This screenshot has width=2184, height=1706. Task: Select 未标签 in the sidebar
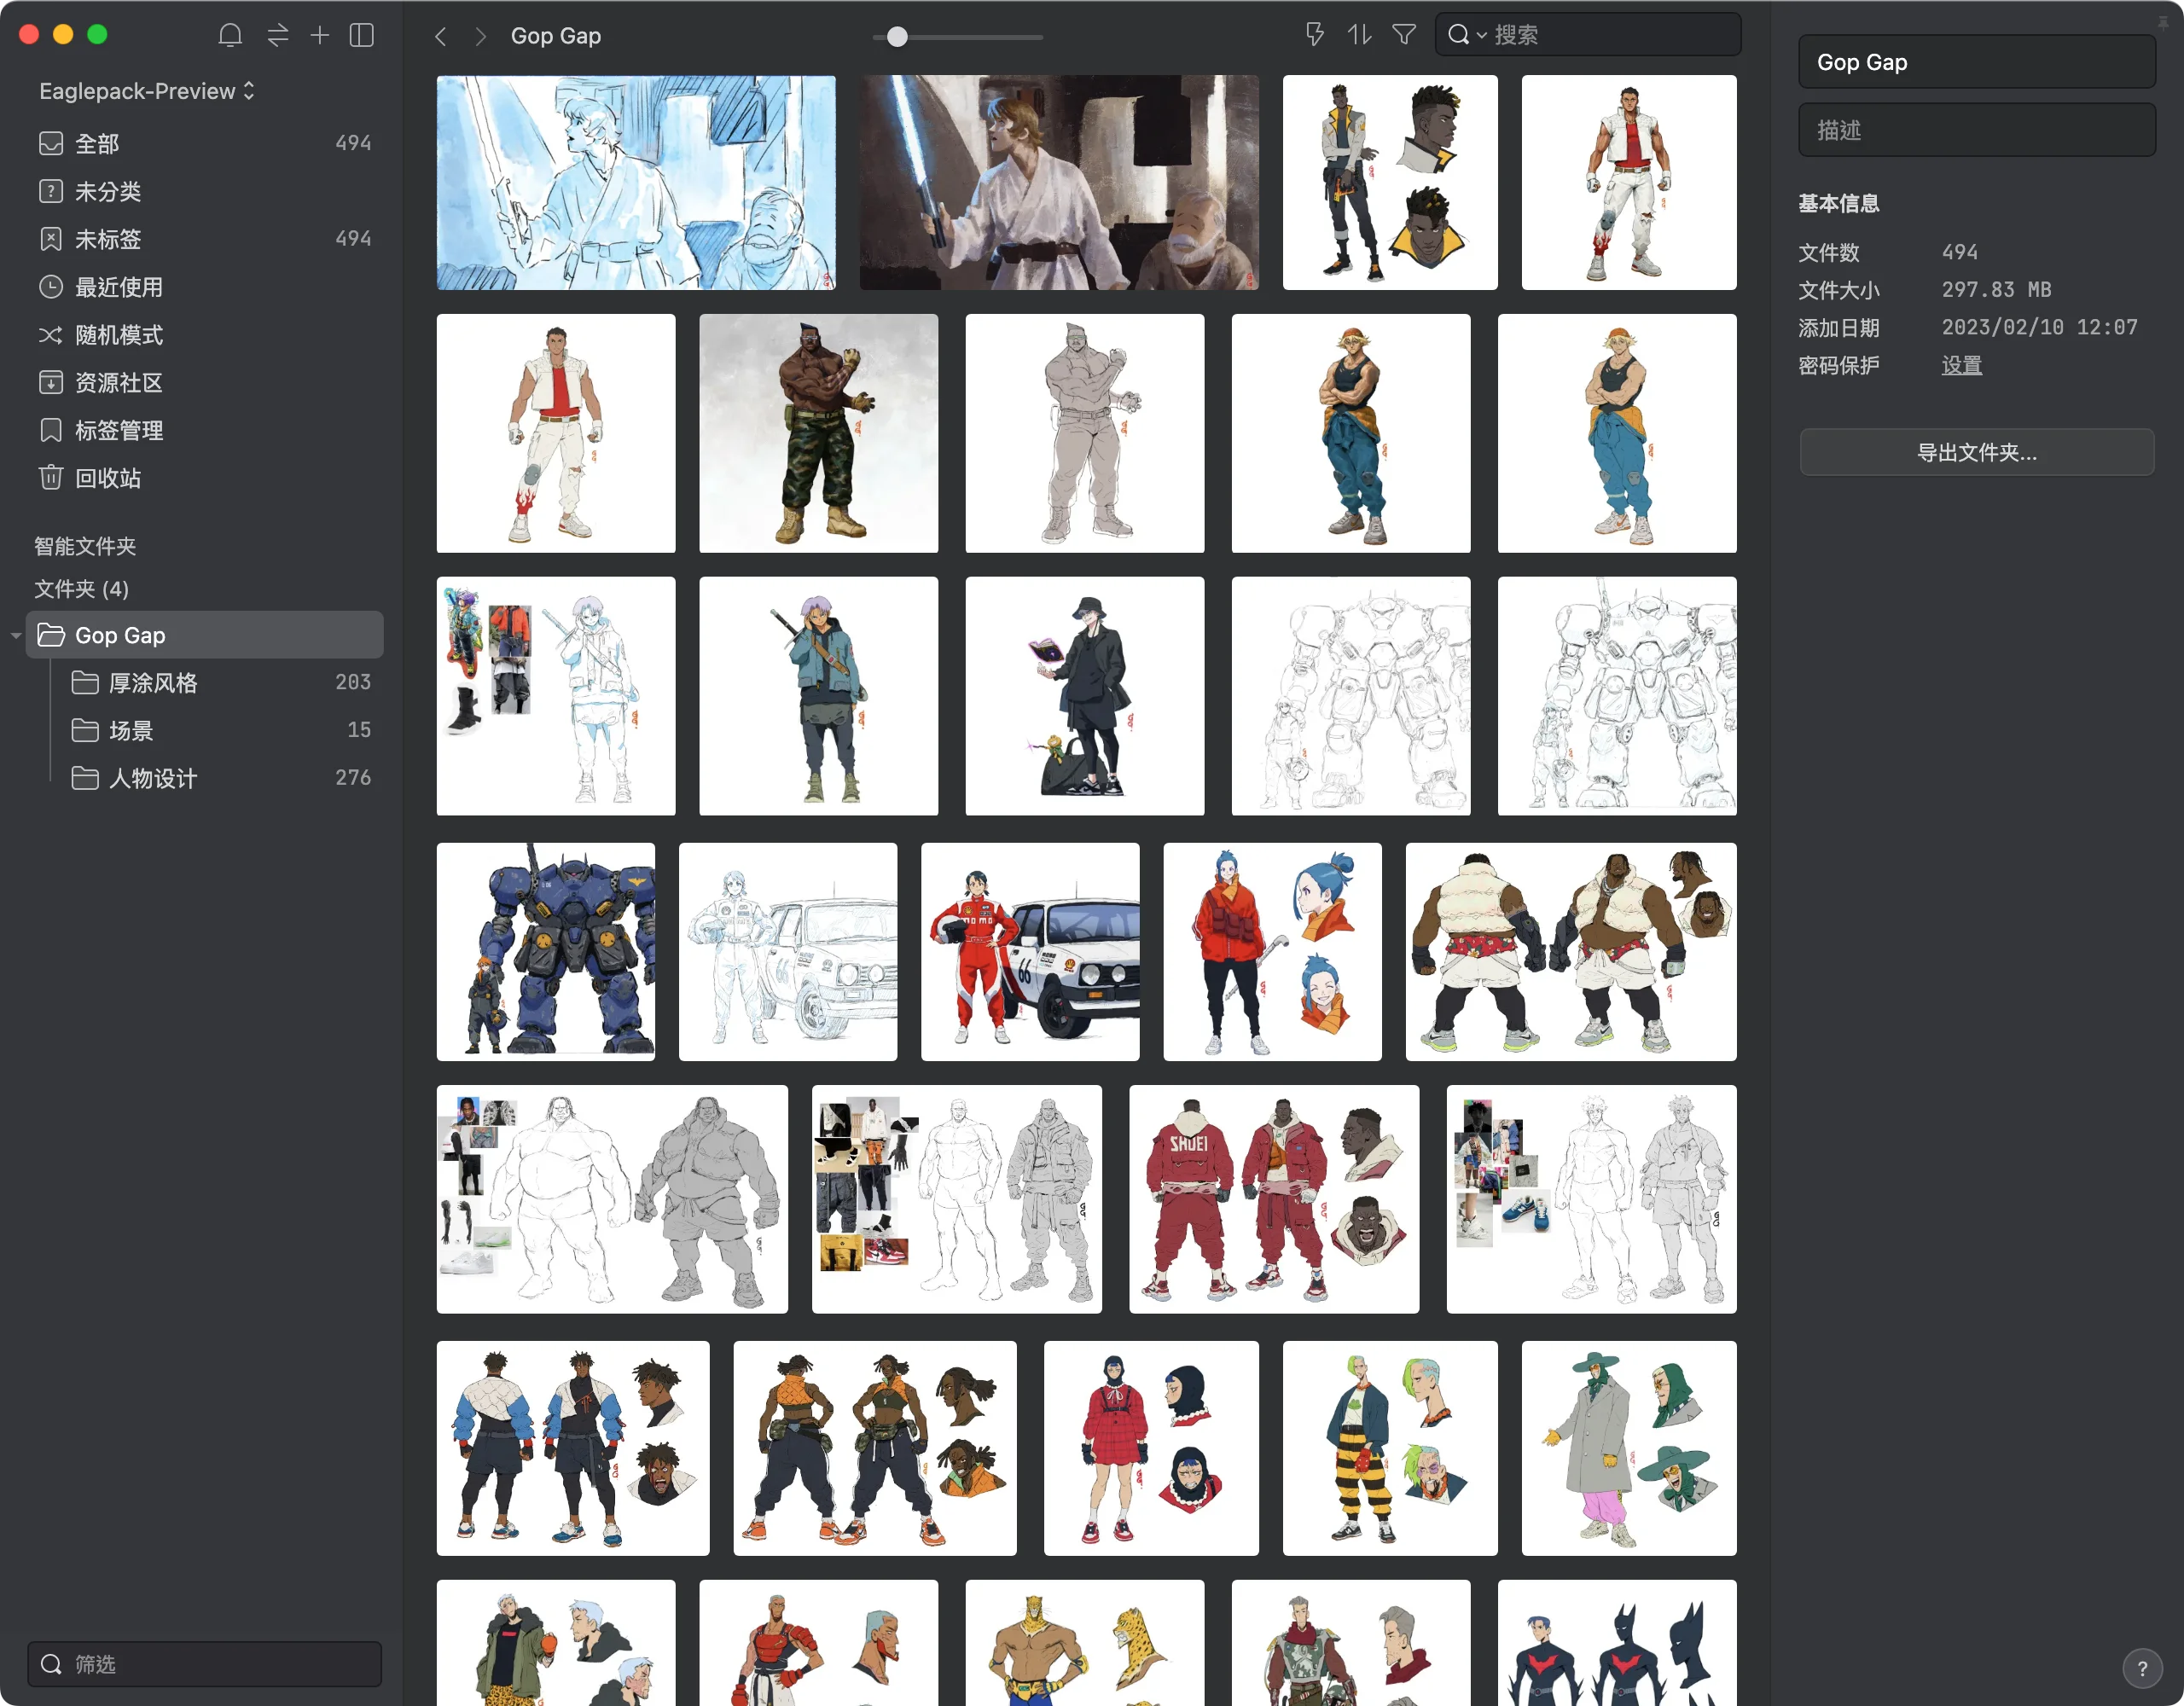pos(205,239)
